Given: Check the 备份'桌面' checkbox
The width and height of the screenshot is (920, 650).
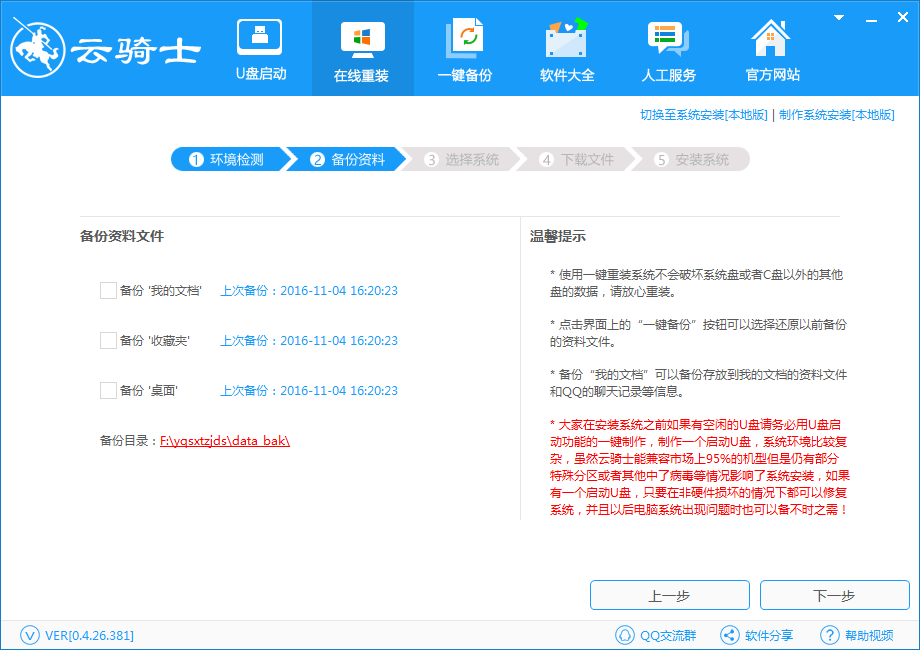Looking at the screenshot, I should 108,390.
